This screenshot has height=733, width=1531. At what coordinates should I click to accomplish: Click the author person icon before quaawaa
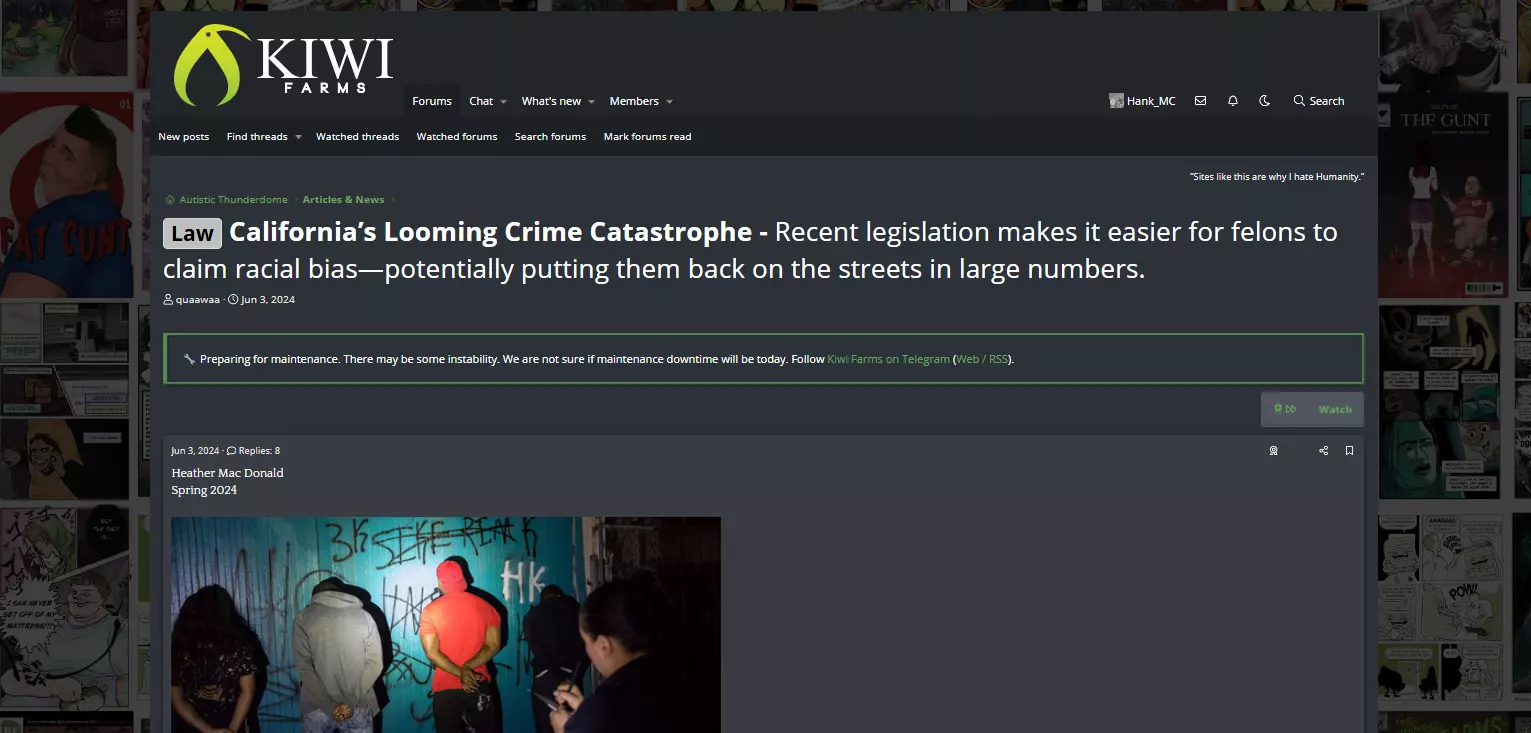click(x=169, y=300)
